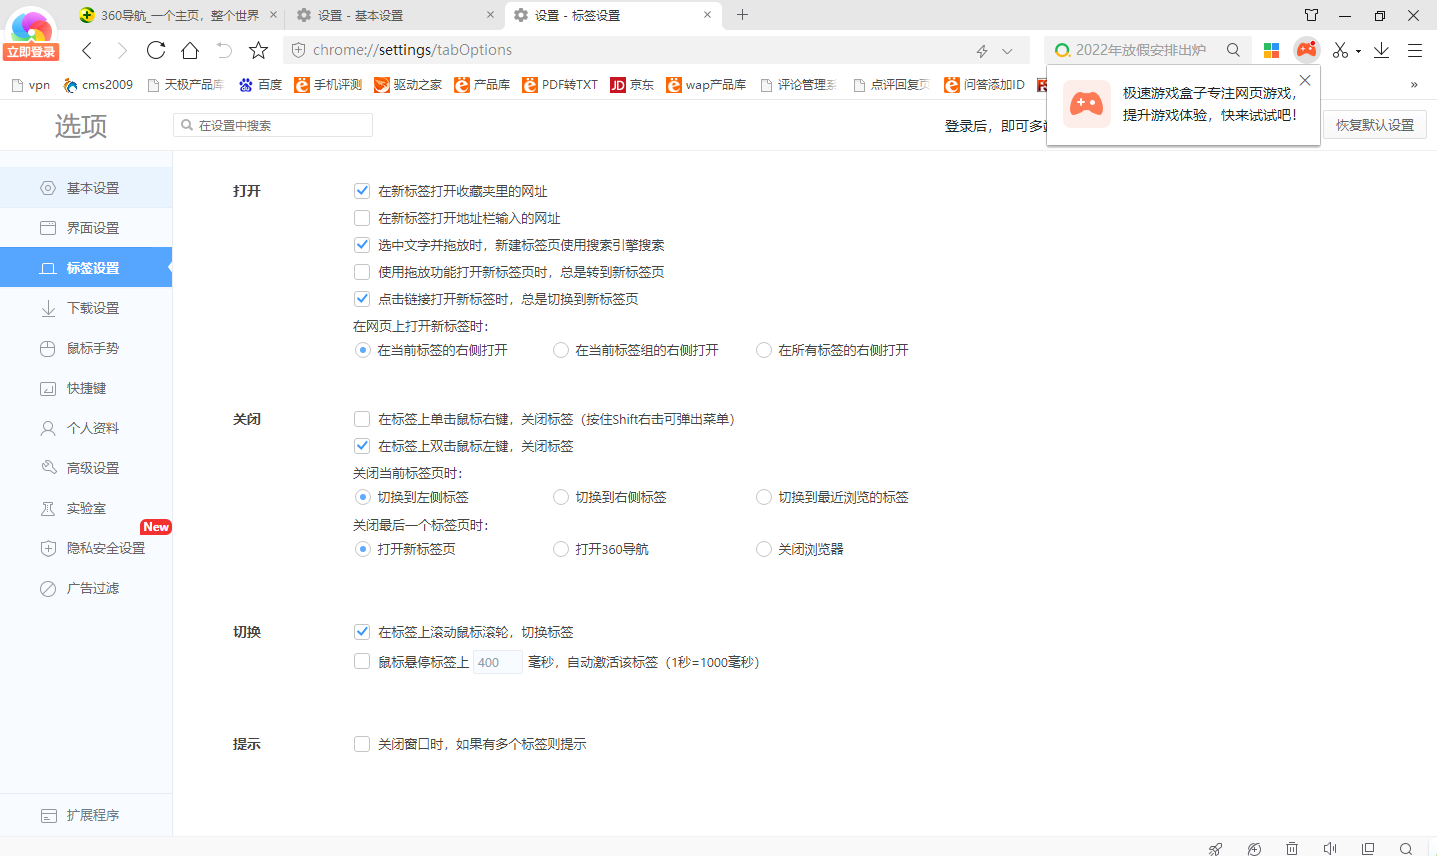Enable opening address bar URLs in new tab
Image resolution: width=1437 pixels, height=856 pixels.
point(362,217)
